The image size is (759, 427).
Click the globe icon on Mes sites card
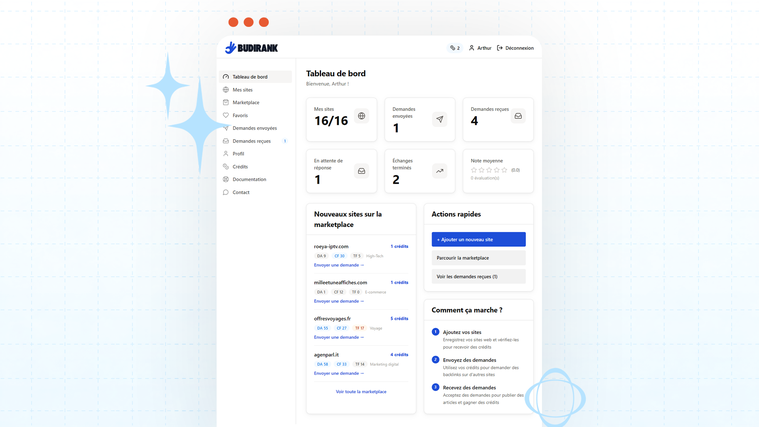tap(362, 116)
